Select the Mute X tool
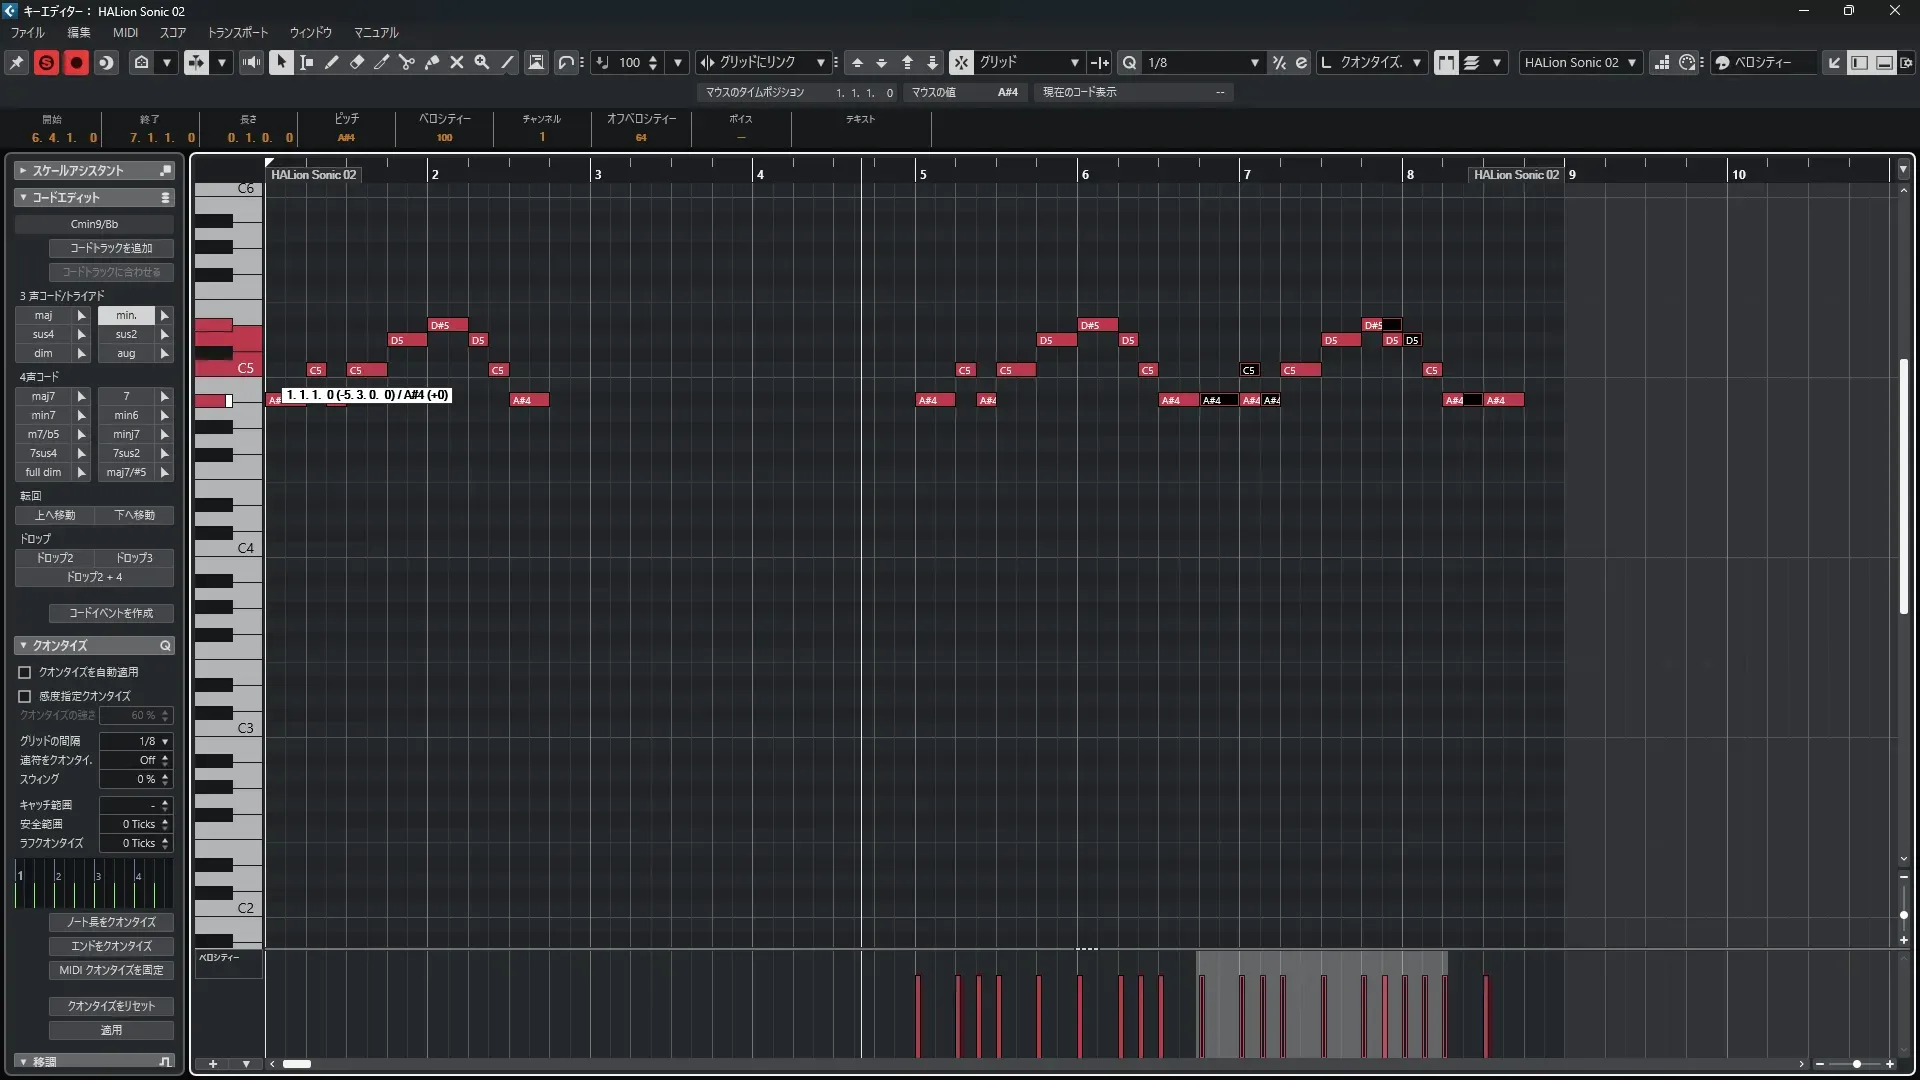Viewport: 1920px width, 1080px height. [x=456, y=62]
